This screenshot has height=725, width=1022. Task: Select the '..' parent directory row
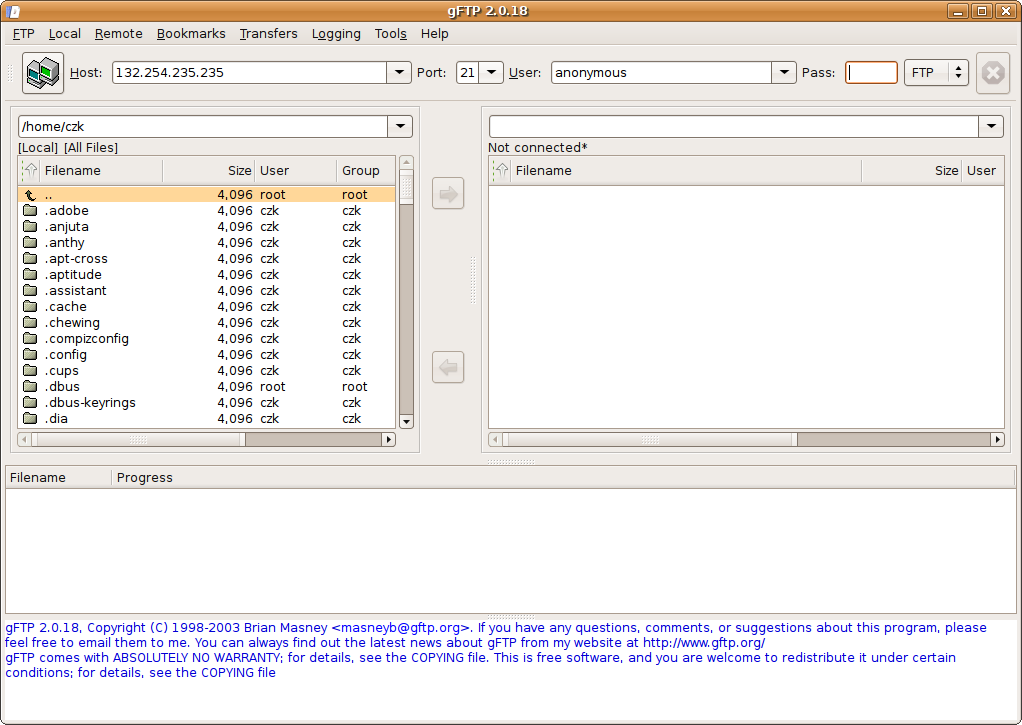(207, 194)
